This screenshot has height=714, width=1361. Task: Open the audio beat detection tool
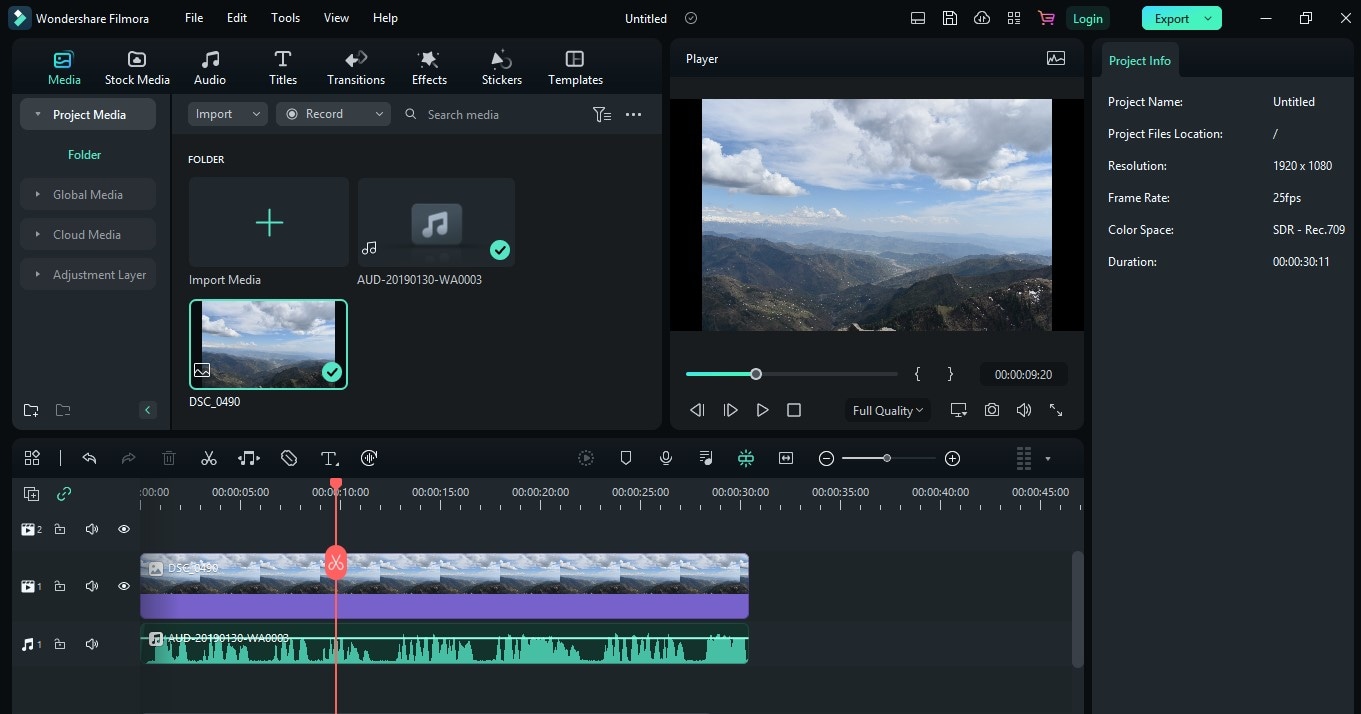click(x=249, y=458)
